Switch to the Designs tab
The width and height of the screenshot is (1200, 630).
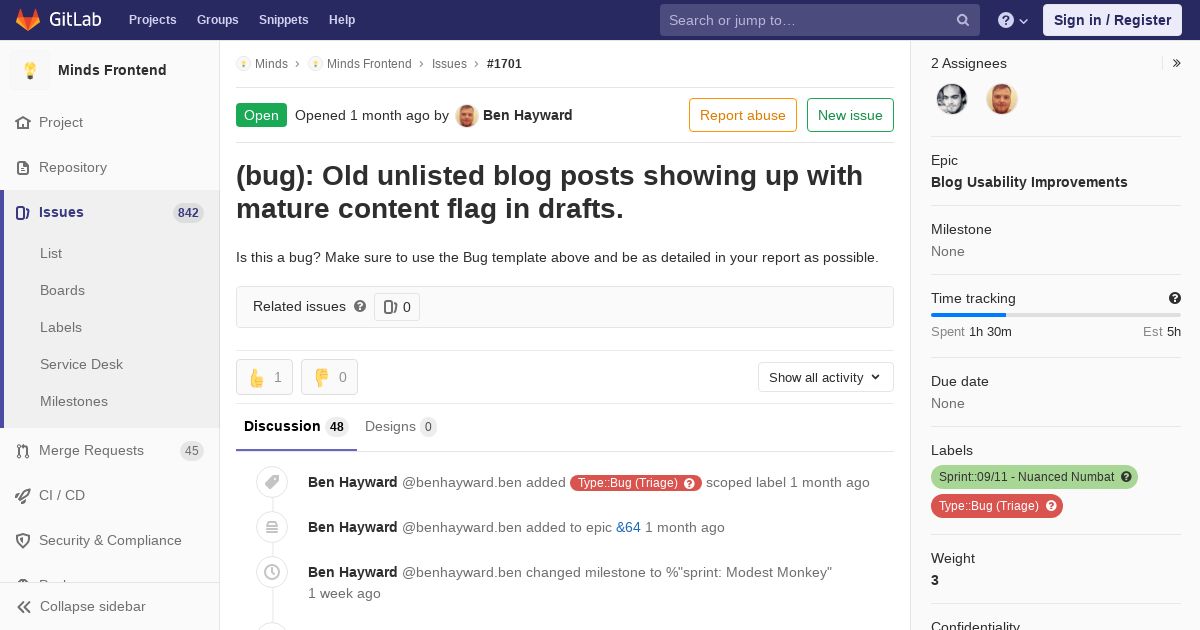(400, 426)
